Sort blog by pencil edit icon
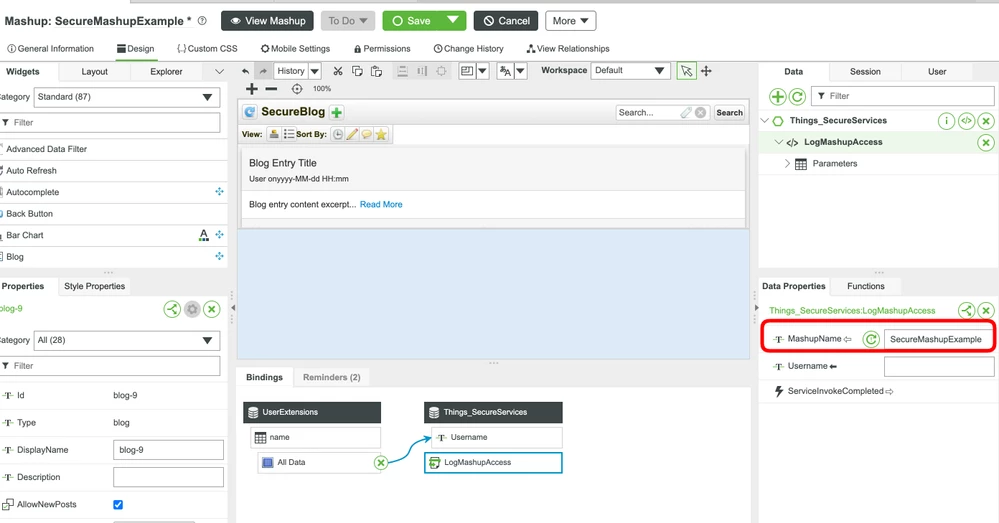Screen dimensions: 999x523 (352, 134)
